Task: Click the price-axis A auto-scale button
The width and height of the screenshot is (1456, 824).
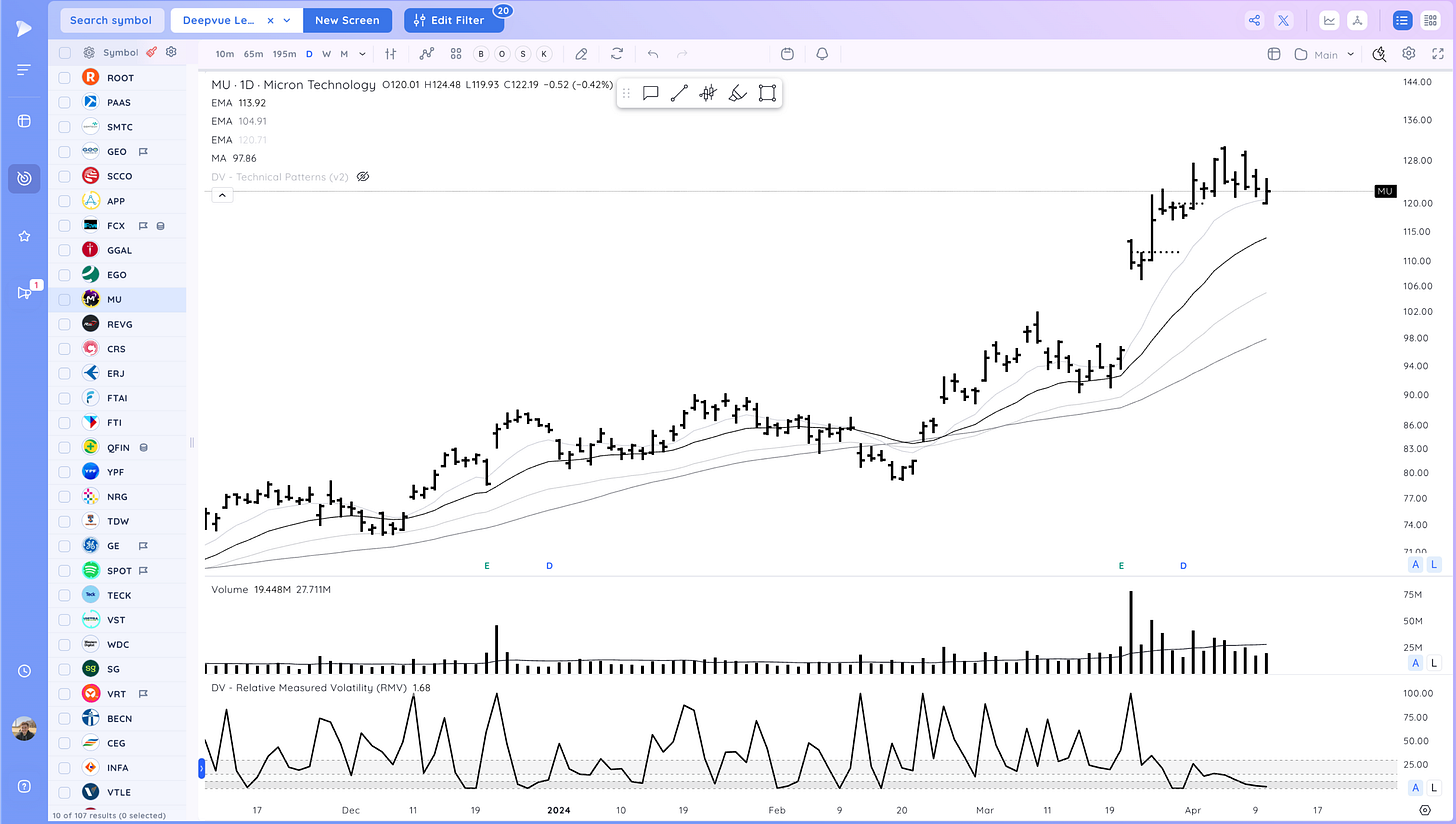Action: coord(1415,564)
